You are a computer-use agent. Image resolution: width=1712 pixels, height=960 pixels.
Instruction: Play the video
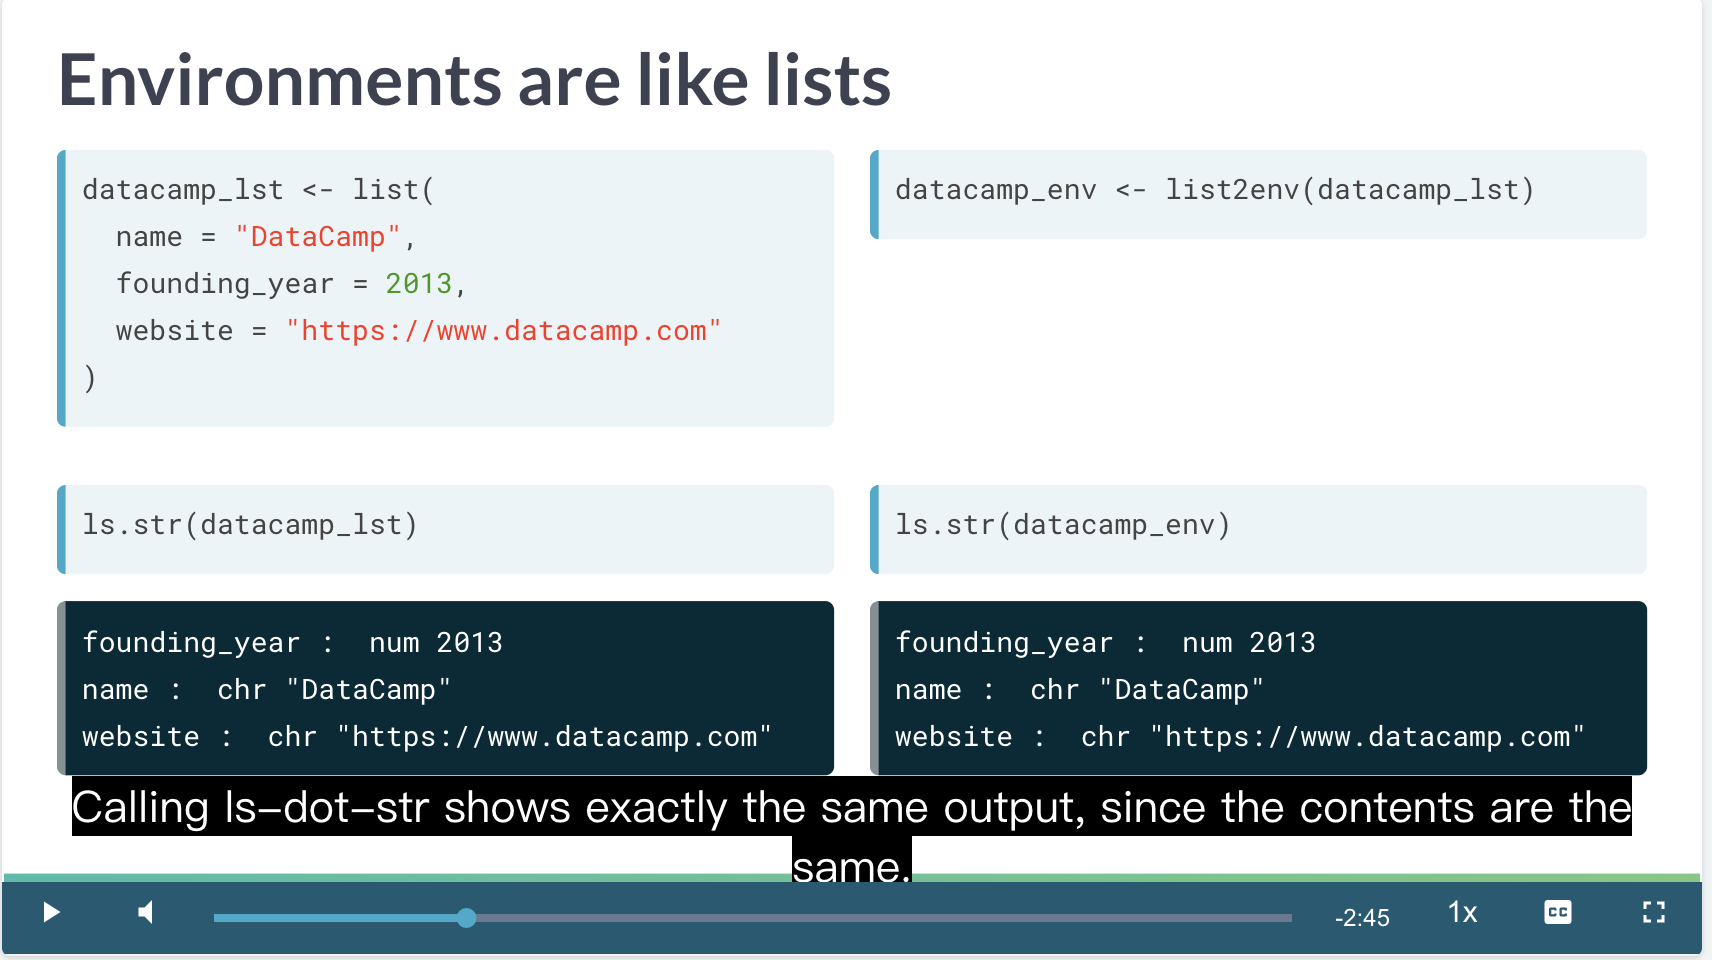click(x=51, y=912)
